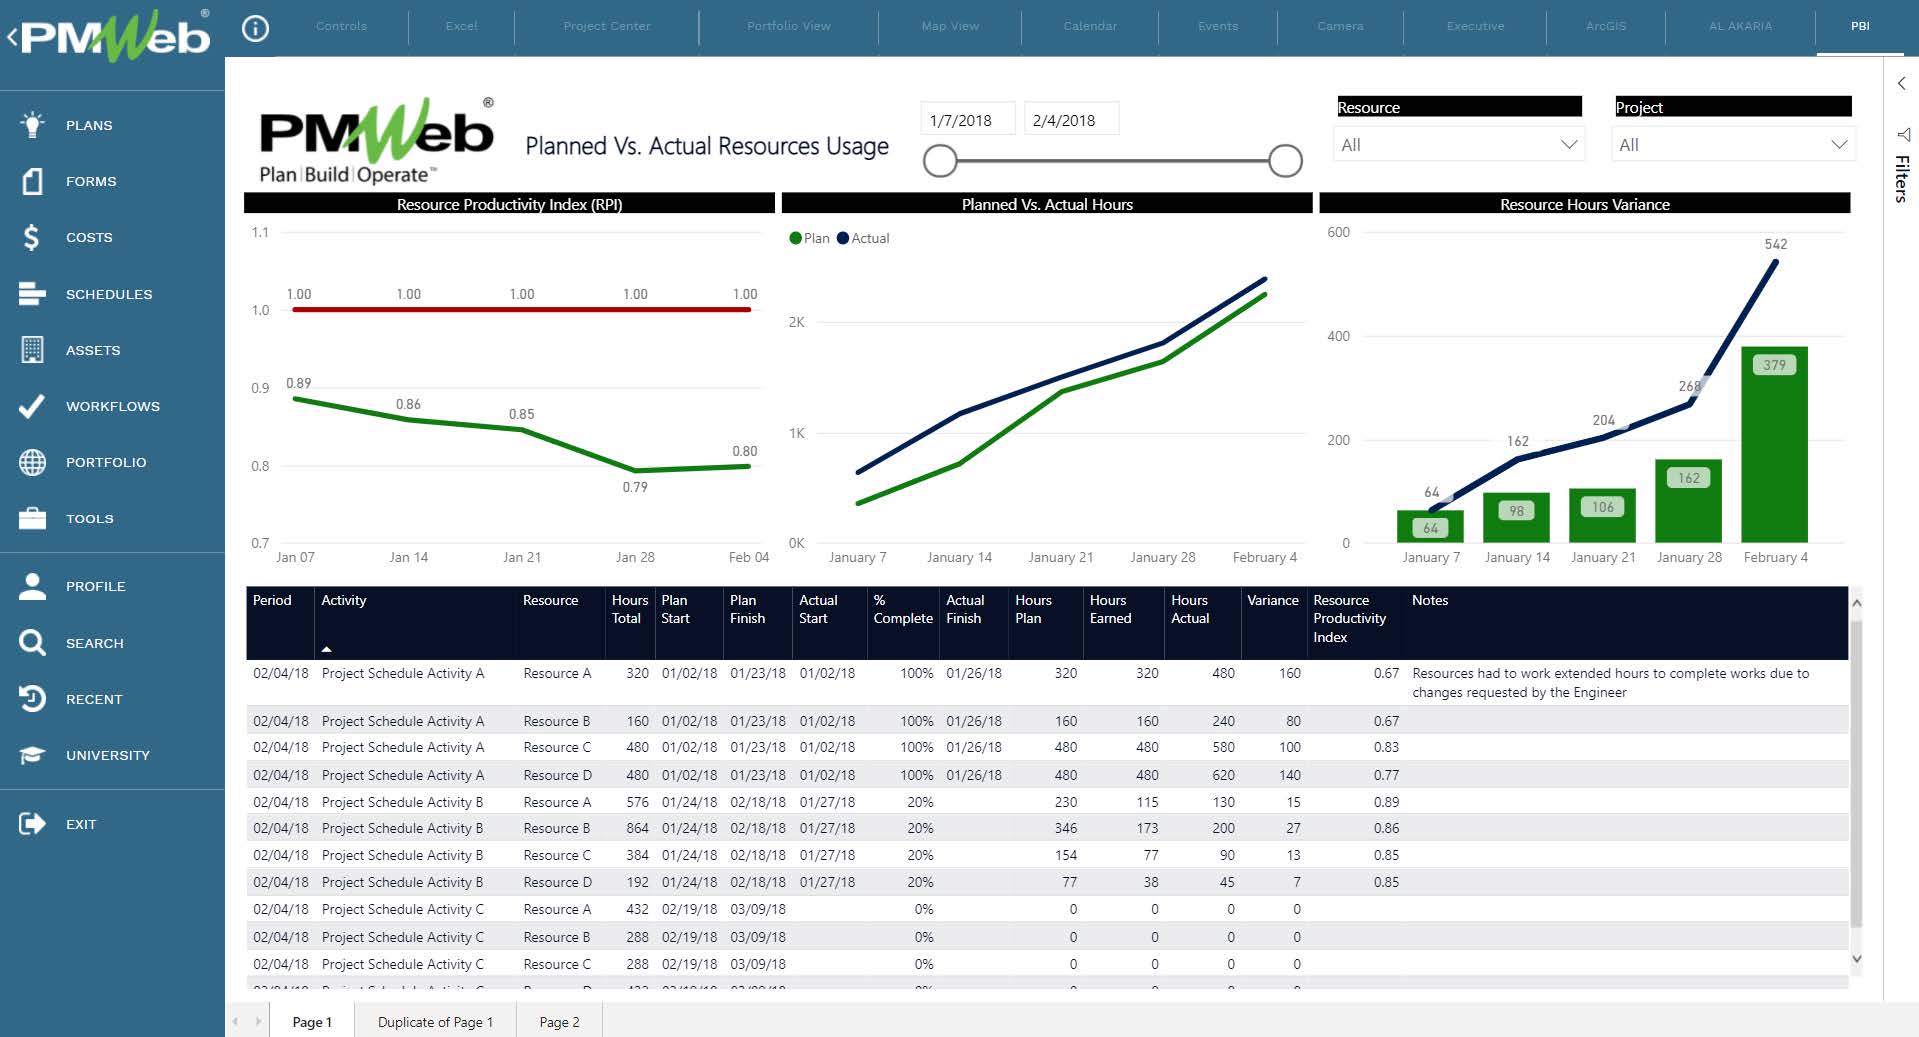Viewport: 1919px width, 1037px height.
Task: Switch to the Page 2 tab
Action: click(559, 1022)
